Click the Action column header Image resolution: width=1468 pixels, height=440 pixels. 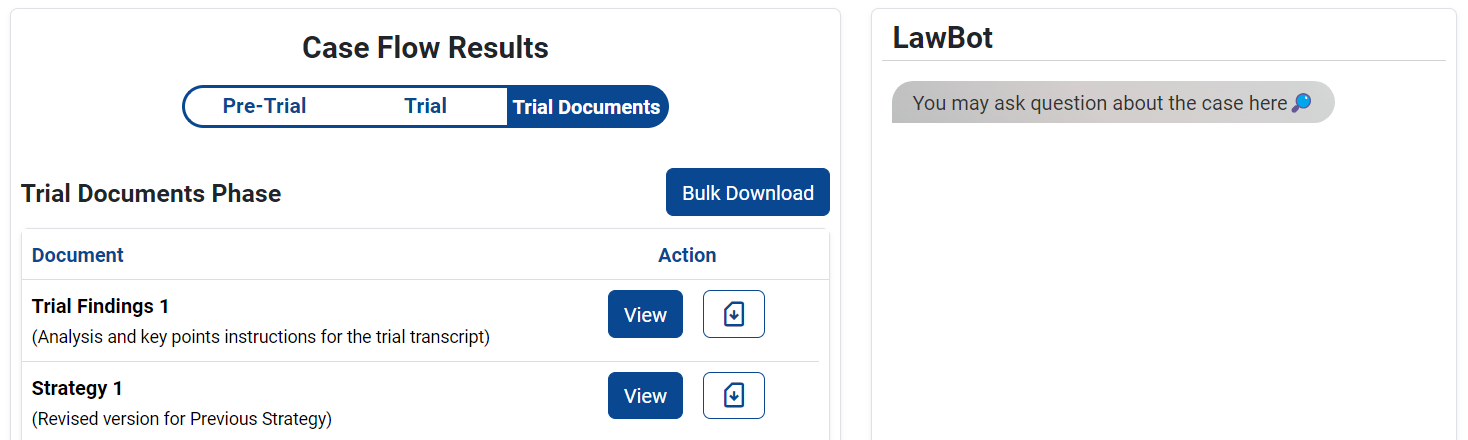[x=687, y=255]
